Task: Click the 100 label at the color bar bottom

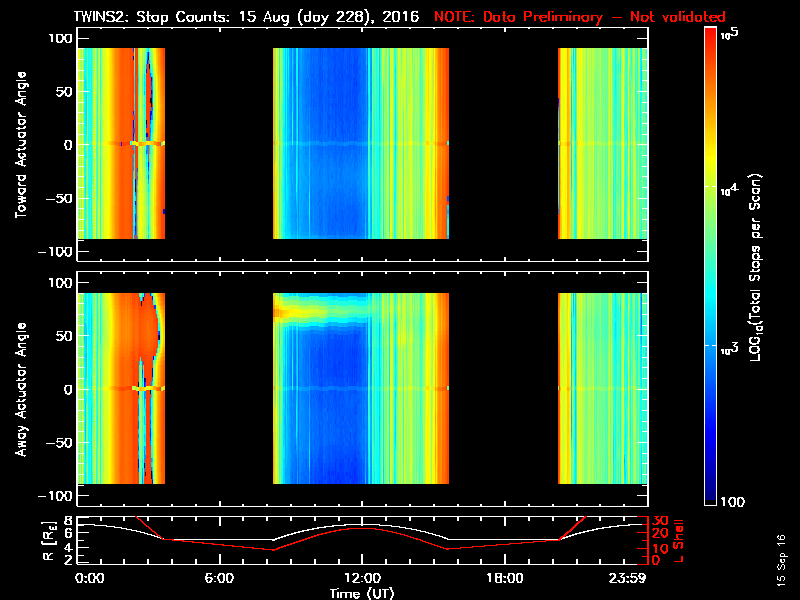Action: pos(732,500)
